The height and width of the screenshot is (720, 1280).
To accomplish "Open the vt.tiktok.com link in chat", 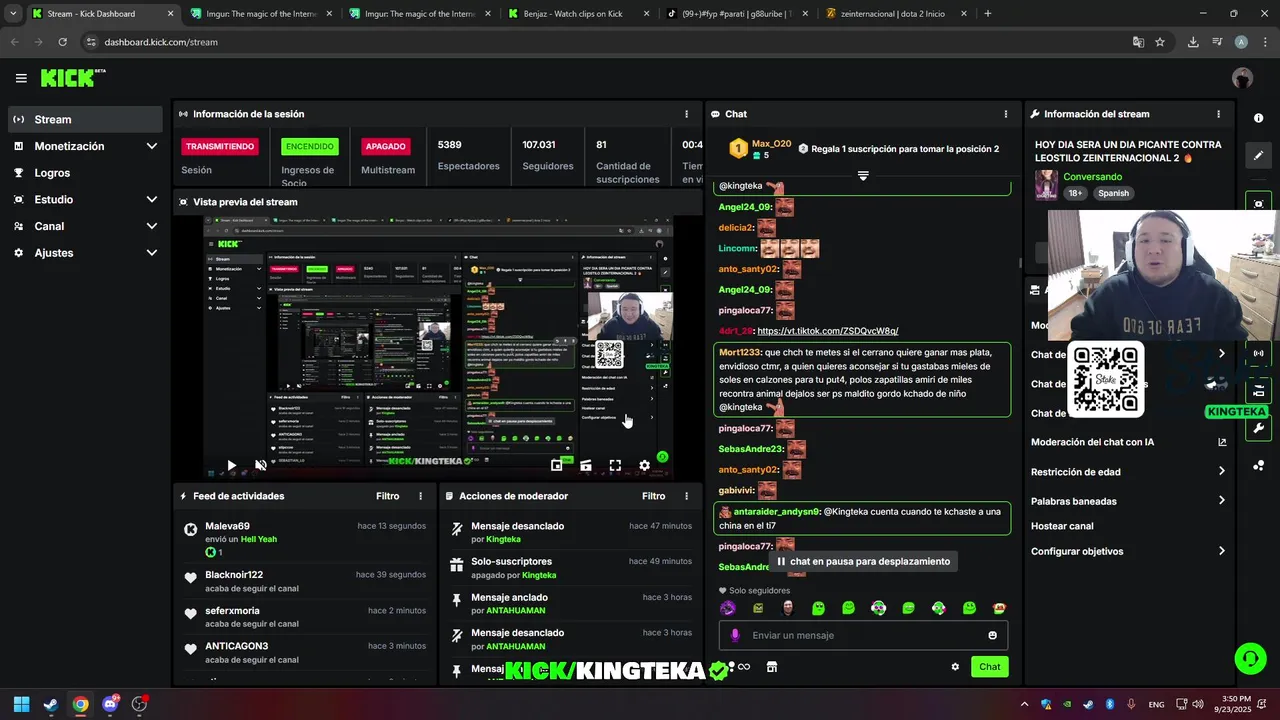I will (827, 331).
